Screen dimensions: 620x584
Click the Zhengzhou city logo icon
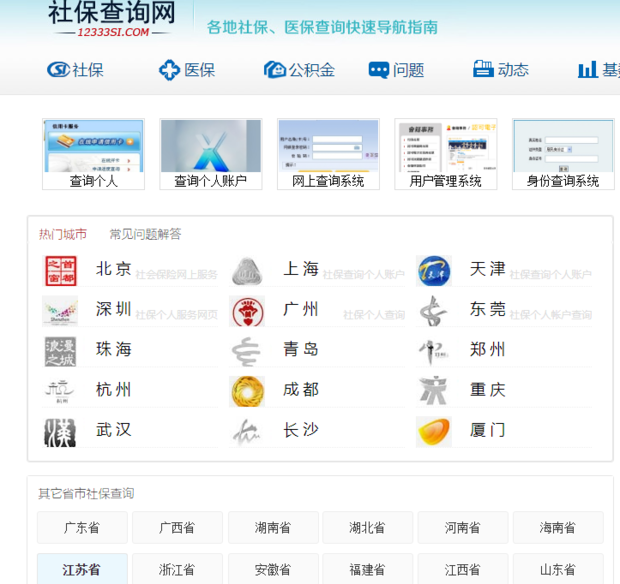tap(433, 352)
